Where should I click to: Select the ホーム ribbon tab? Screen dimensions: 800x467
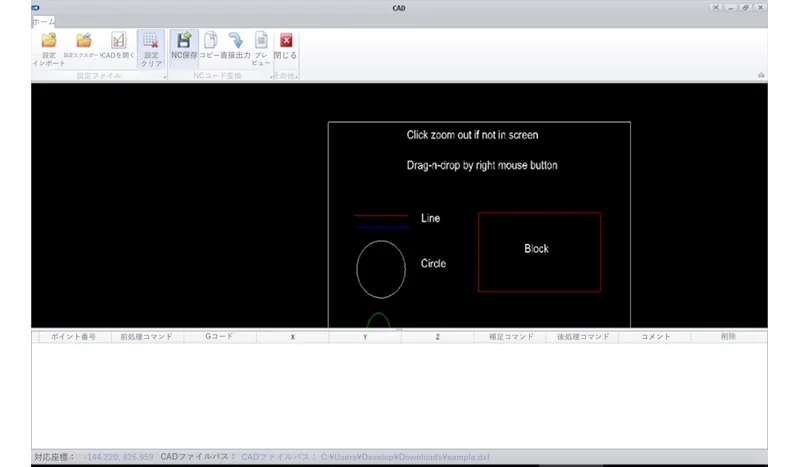[44, 22]
